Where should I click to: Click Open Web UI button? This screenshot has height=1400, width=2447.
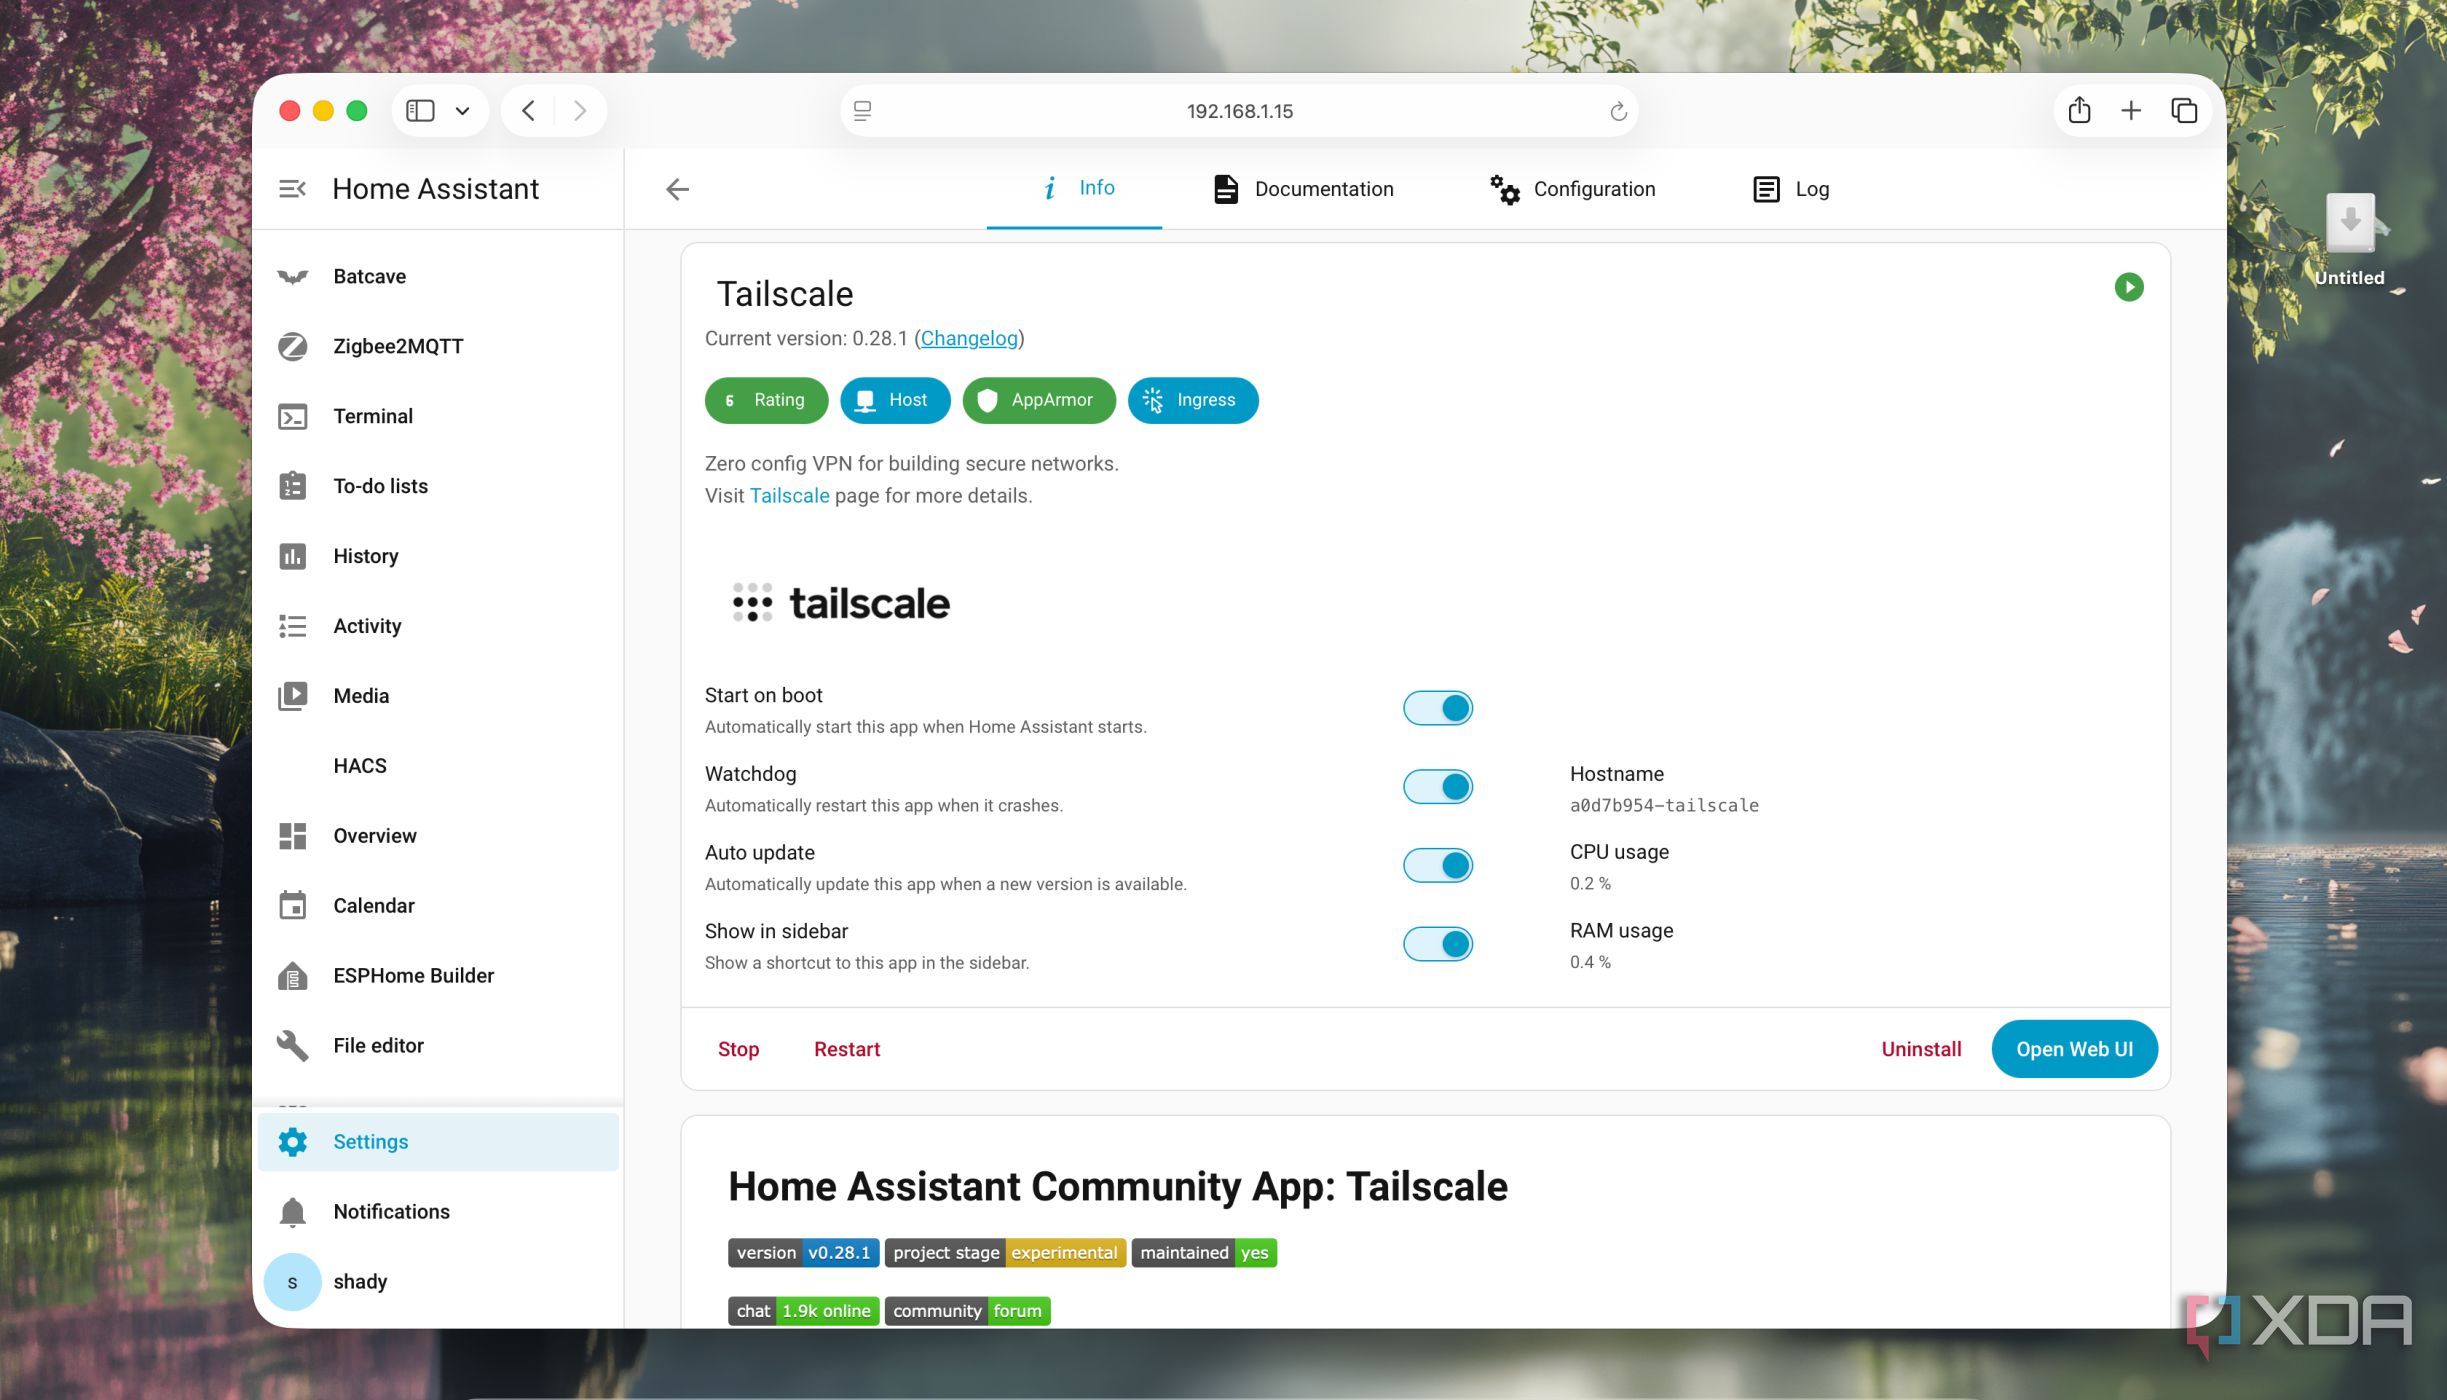coord(2074,1049)
